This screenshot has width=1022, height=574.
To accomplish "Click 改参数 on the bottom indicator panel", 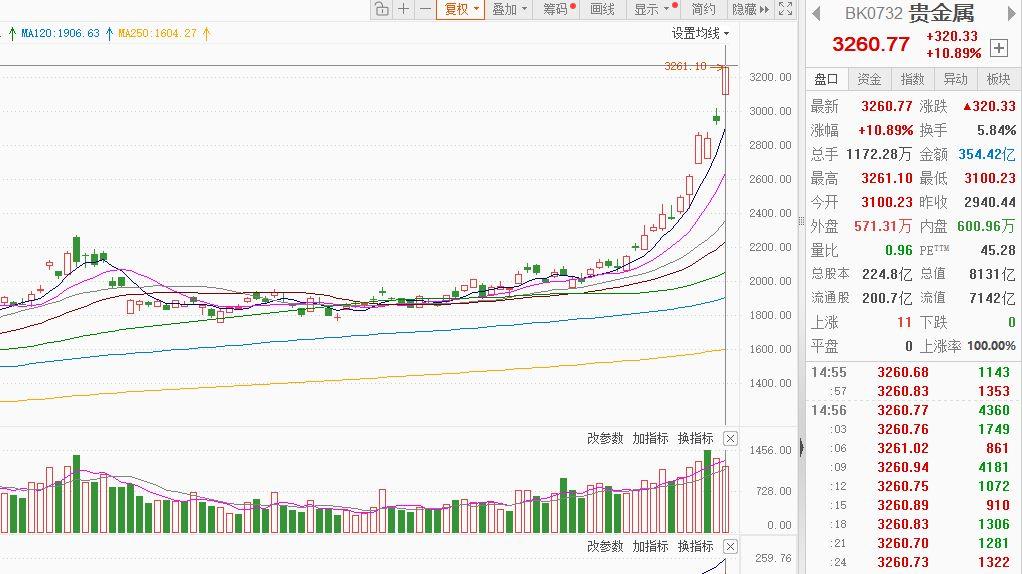I will pos(605,547).
